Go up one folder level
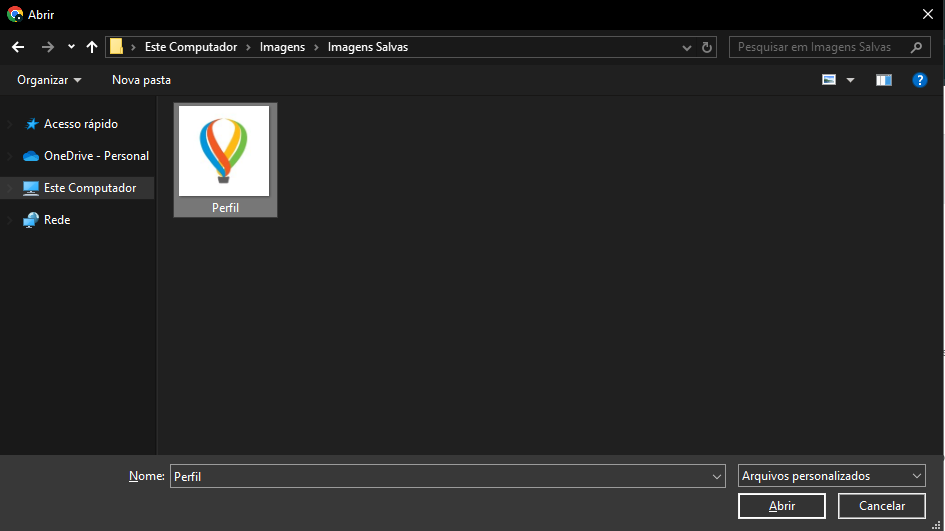This screenshot has width=945, height=531. [92, 47]
